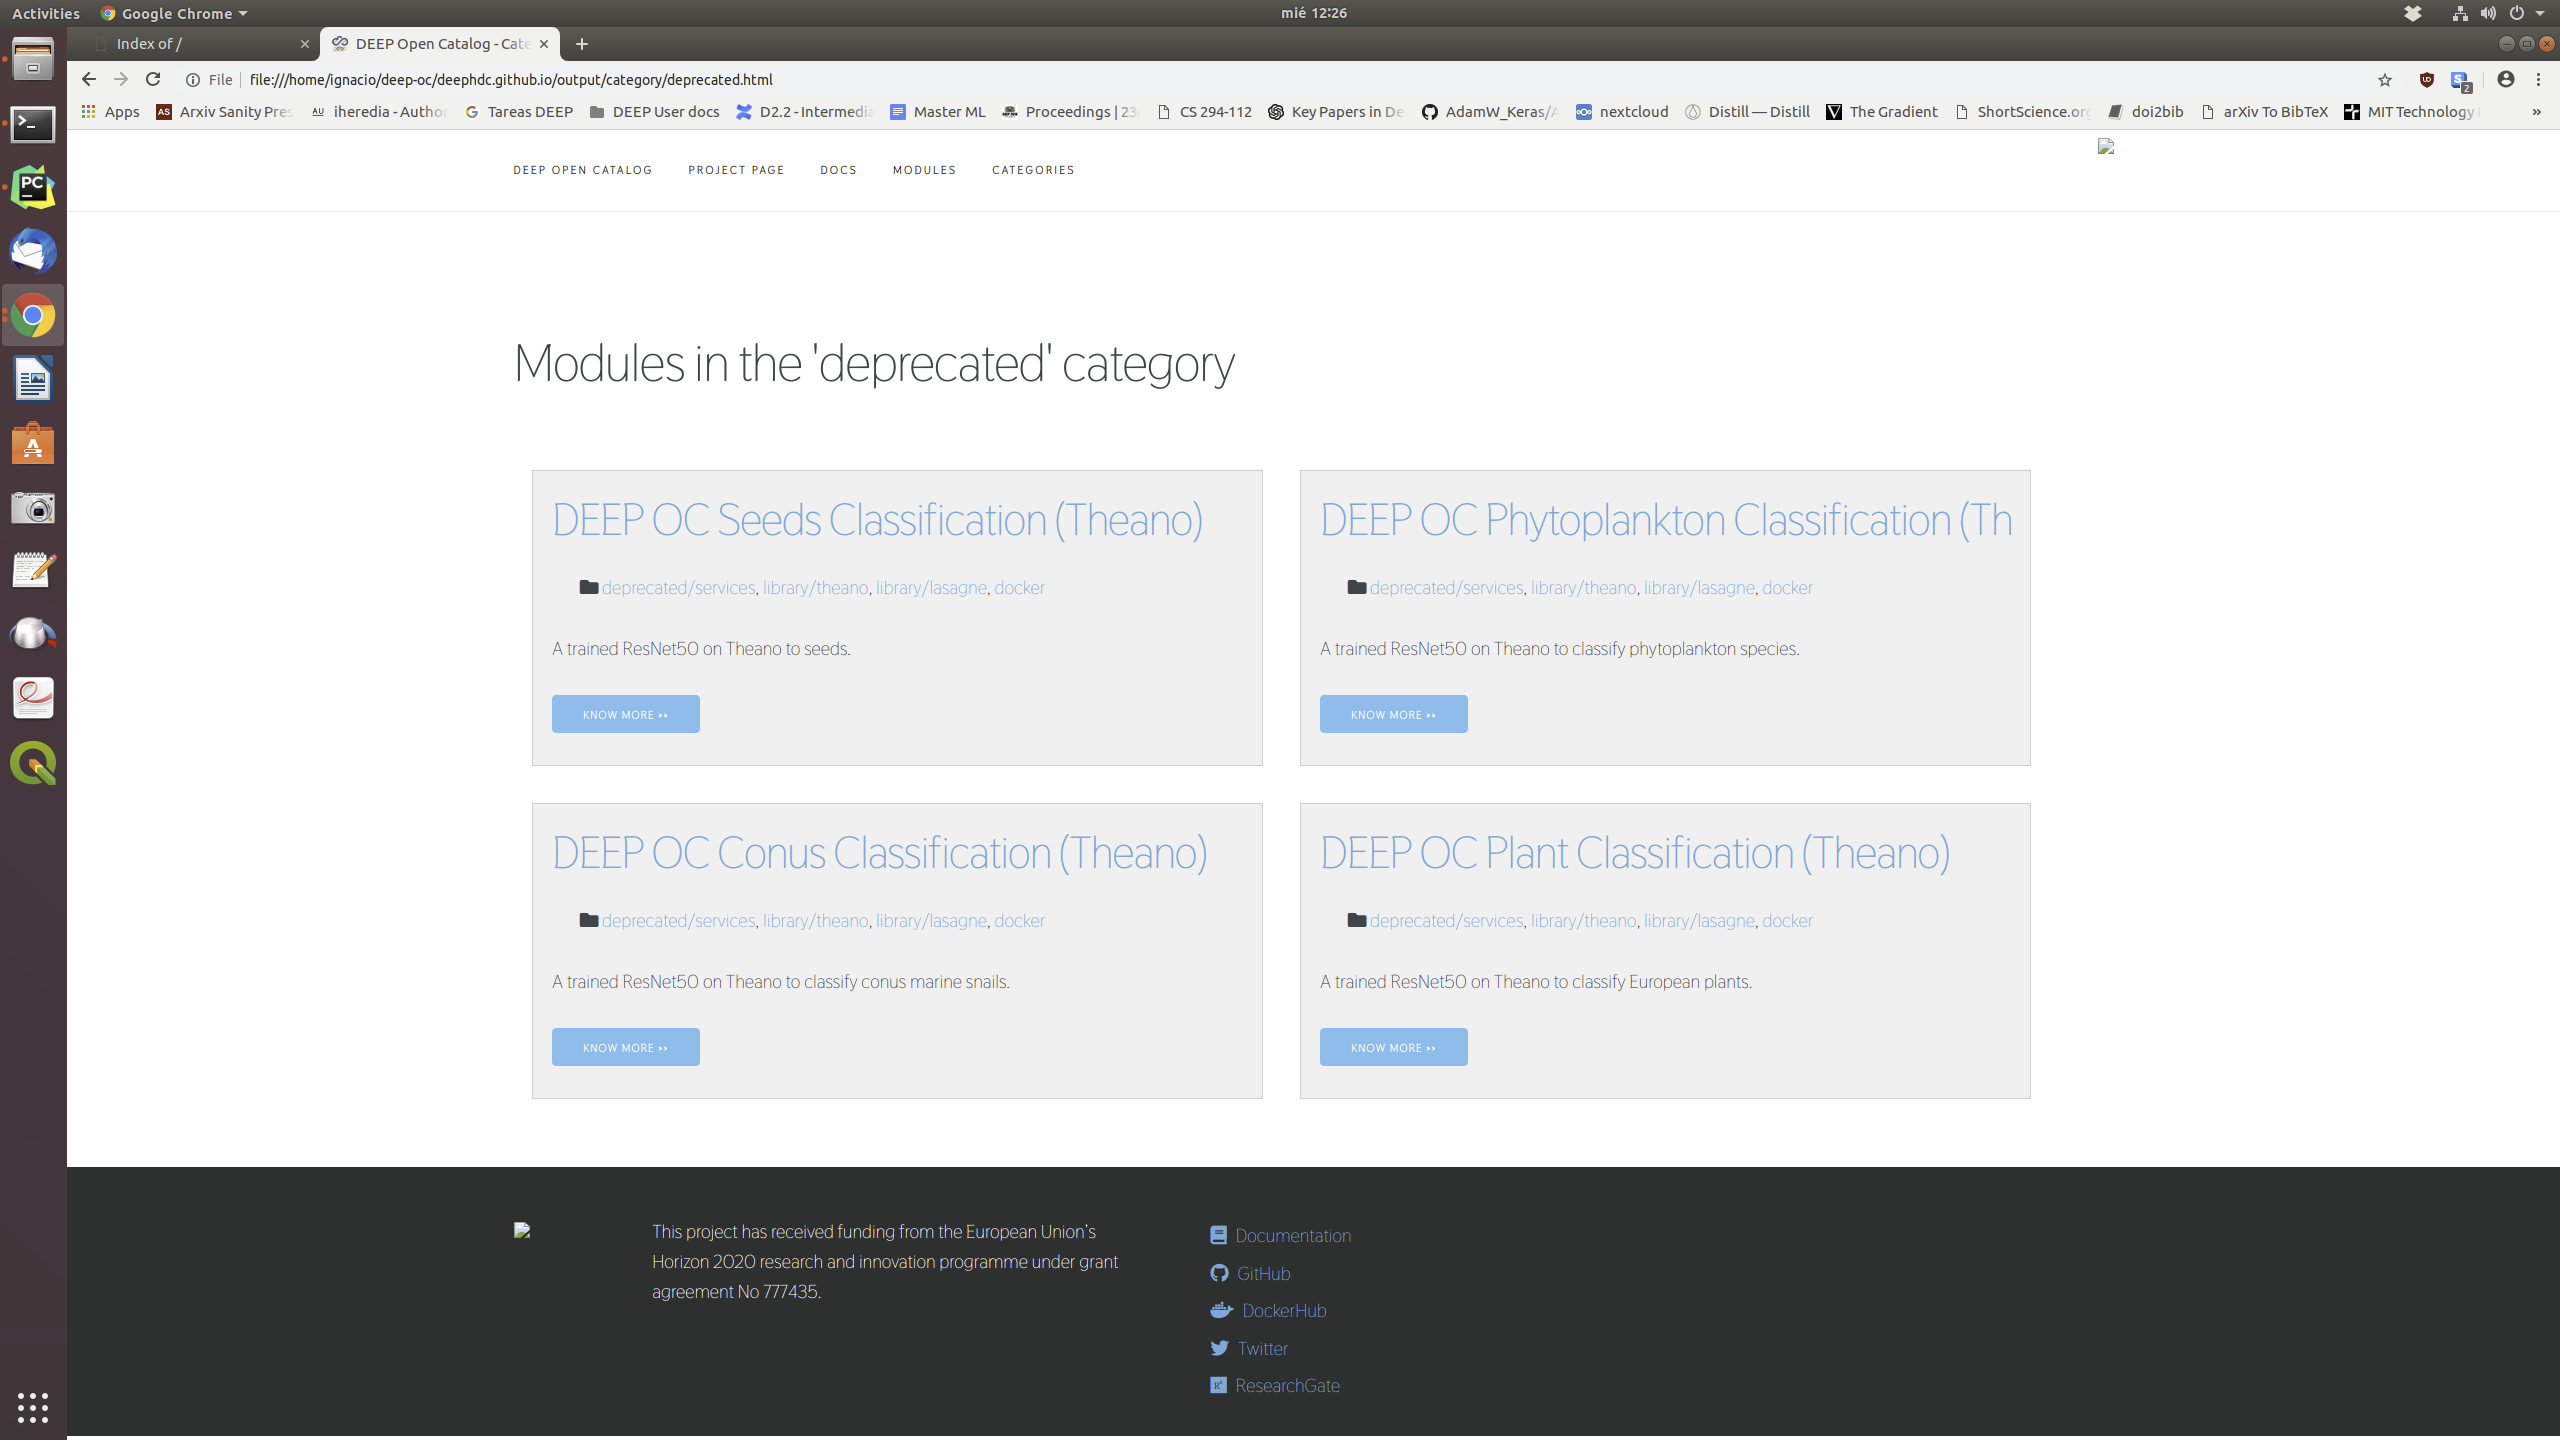Open Arxiv Sanity Preserver bookmark
The image size is (2560, 1440).
(224, 112)
